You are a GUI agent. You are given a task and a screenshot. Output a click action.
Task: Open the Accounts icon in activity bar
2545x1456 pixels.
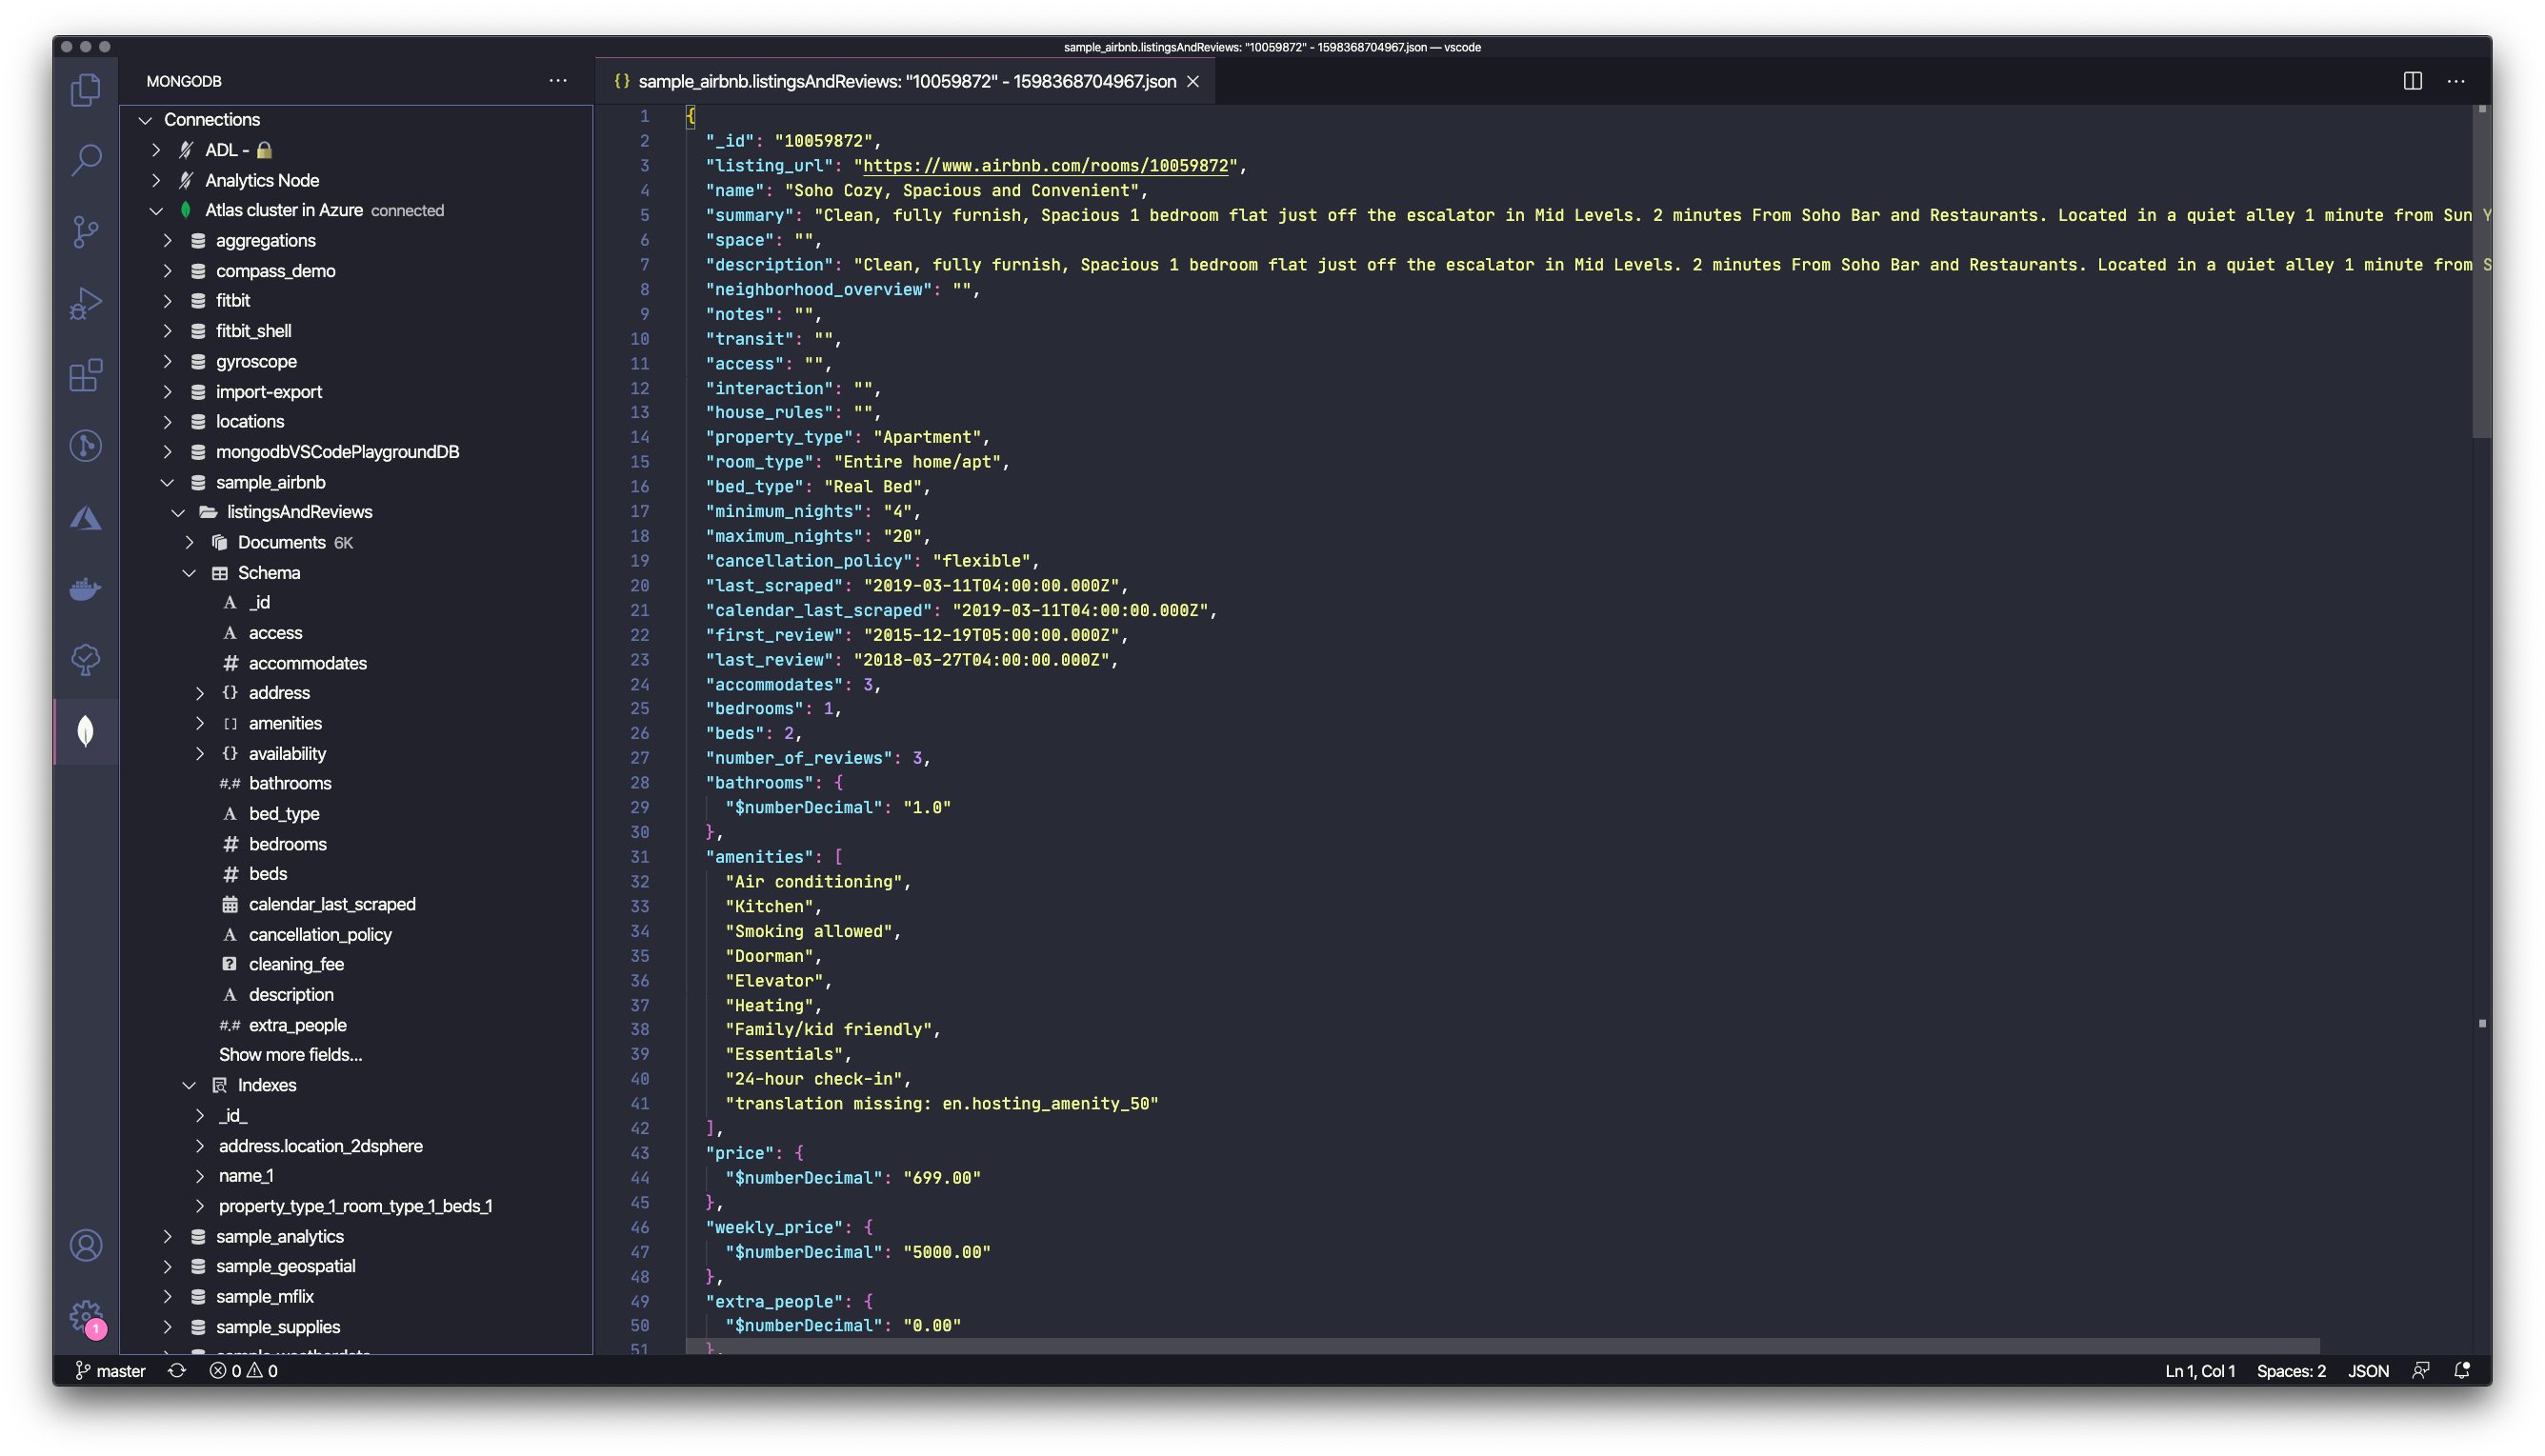tap(86, 1245)
